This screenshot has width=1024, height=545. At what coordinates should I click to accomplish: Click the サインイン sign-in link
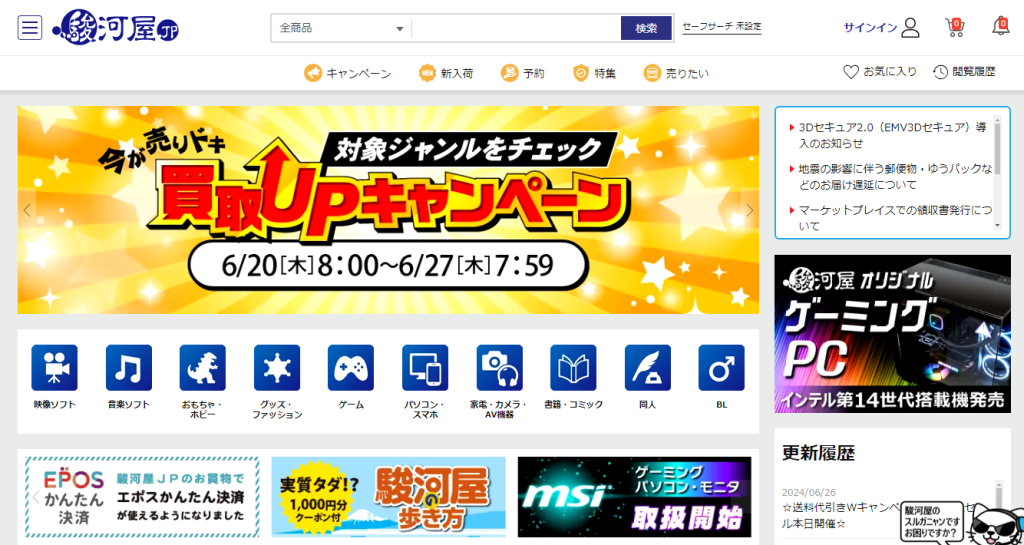880,28
